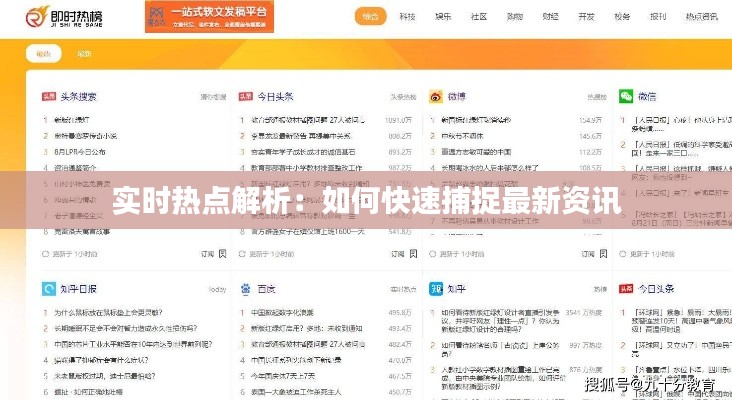This screenshot has width=732, height=400.
Task: Switch to the 科技 category tab
Action: [x=407, y=16]
